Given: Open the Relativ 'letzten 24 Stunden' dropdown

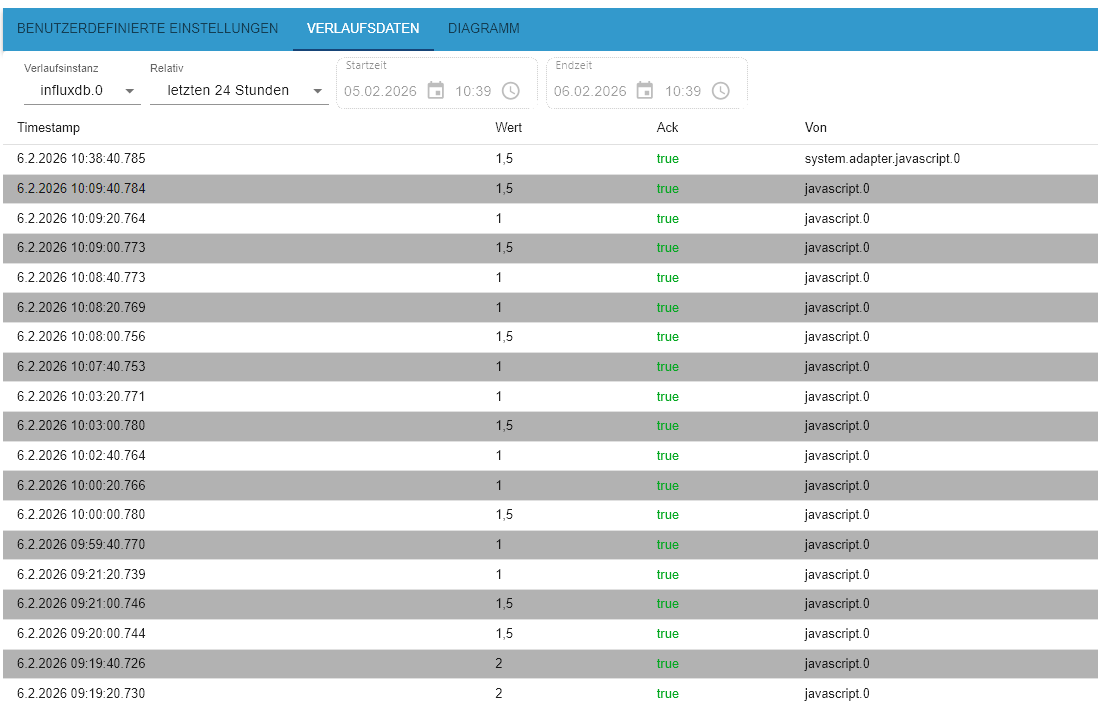Looking at the screenshot, I should pos(238,91).
